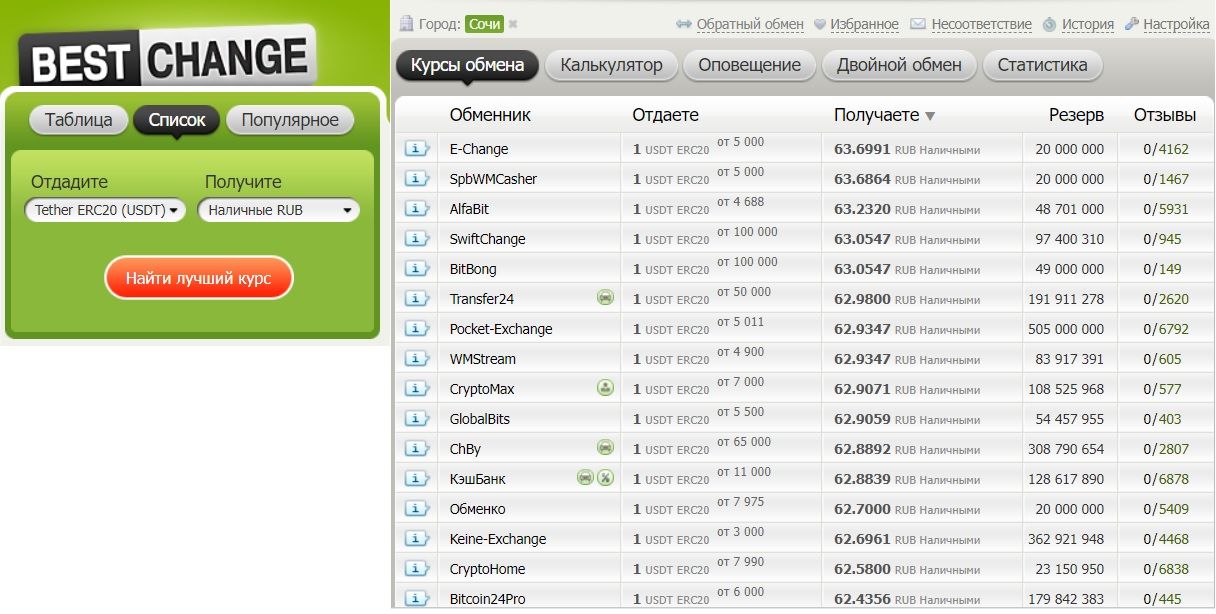Screen dimensions: 1216x614
Task: Open the AlfaBit exchanger link
Action: point(469,209)
